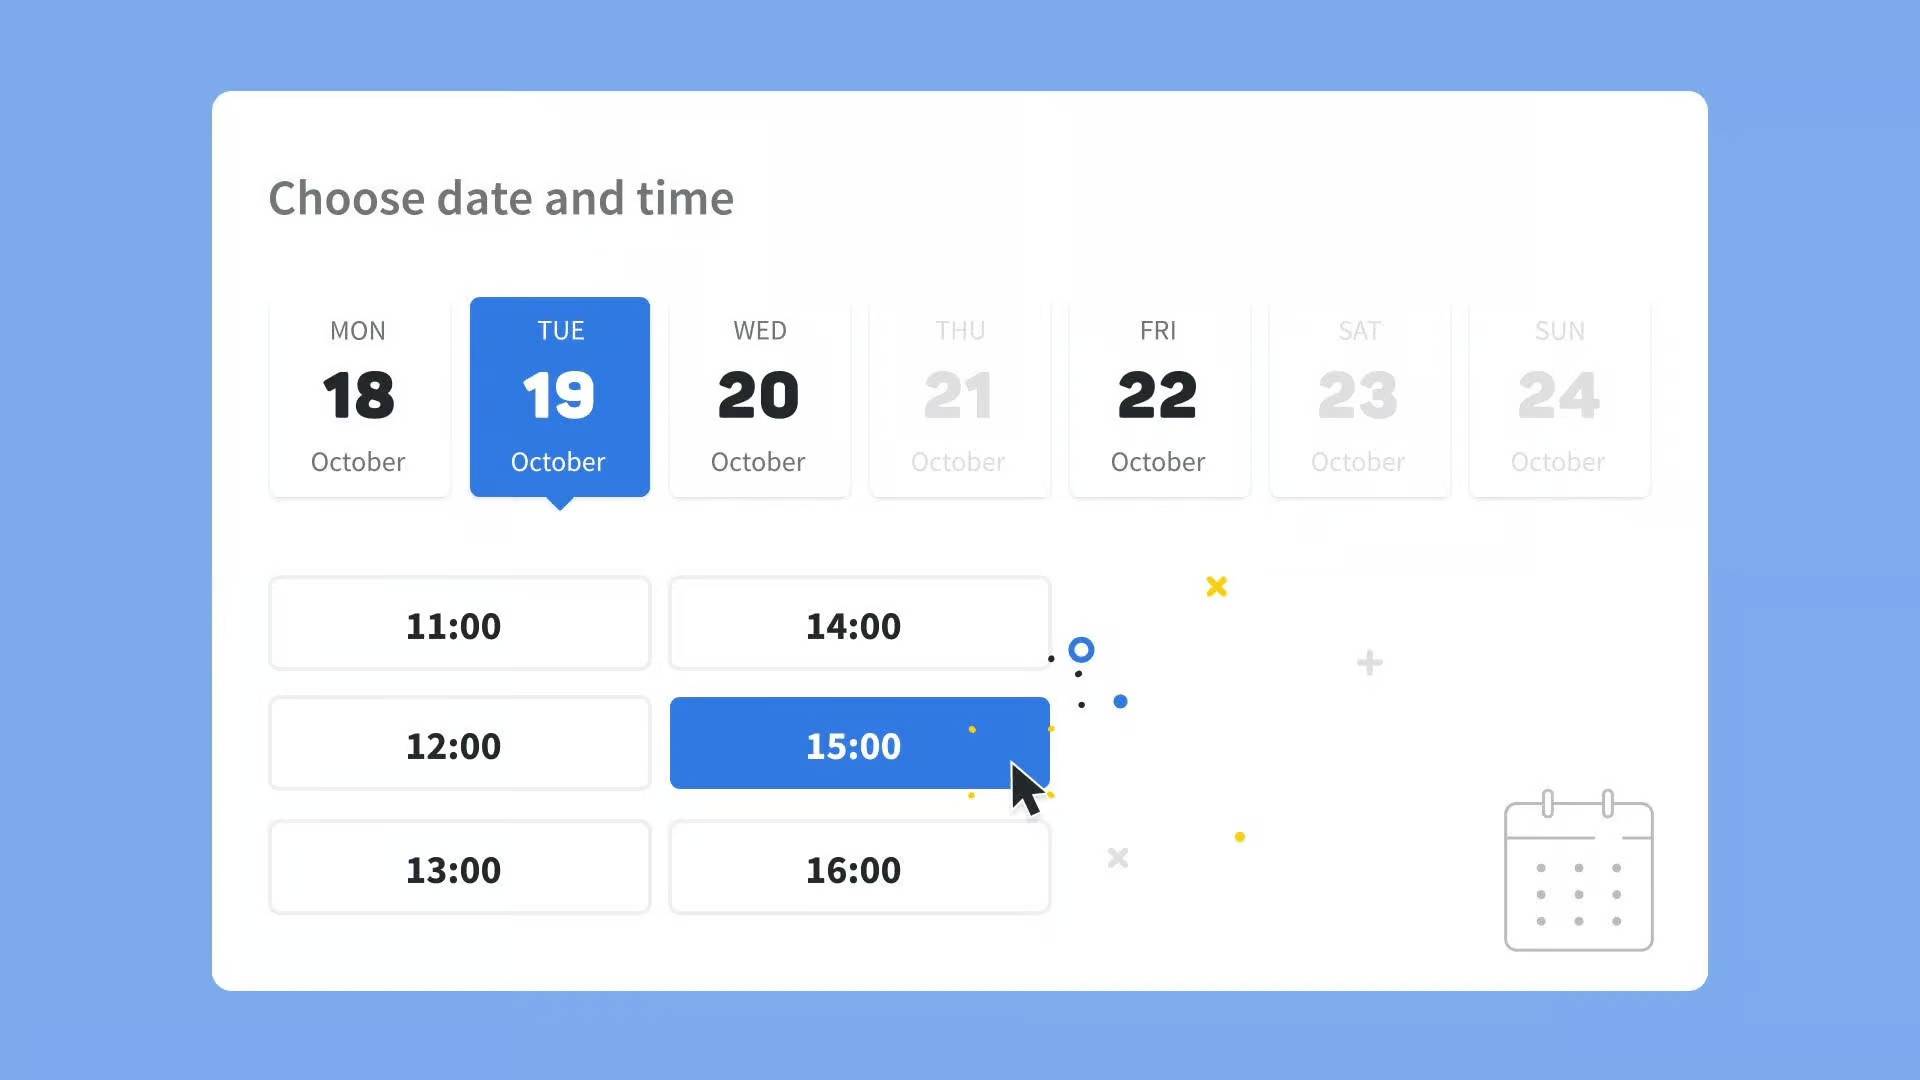Click the calendar icon bottom right

[x=1580, y=870]
